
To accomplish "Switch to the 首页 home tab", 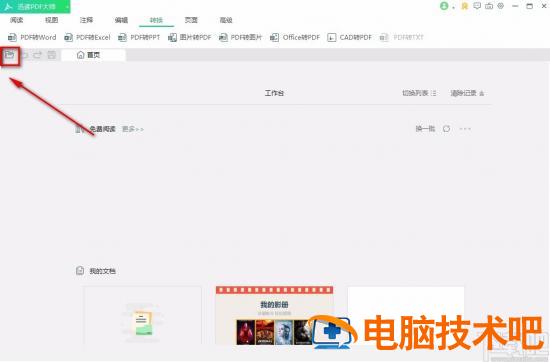I will point(93,55).
